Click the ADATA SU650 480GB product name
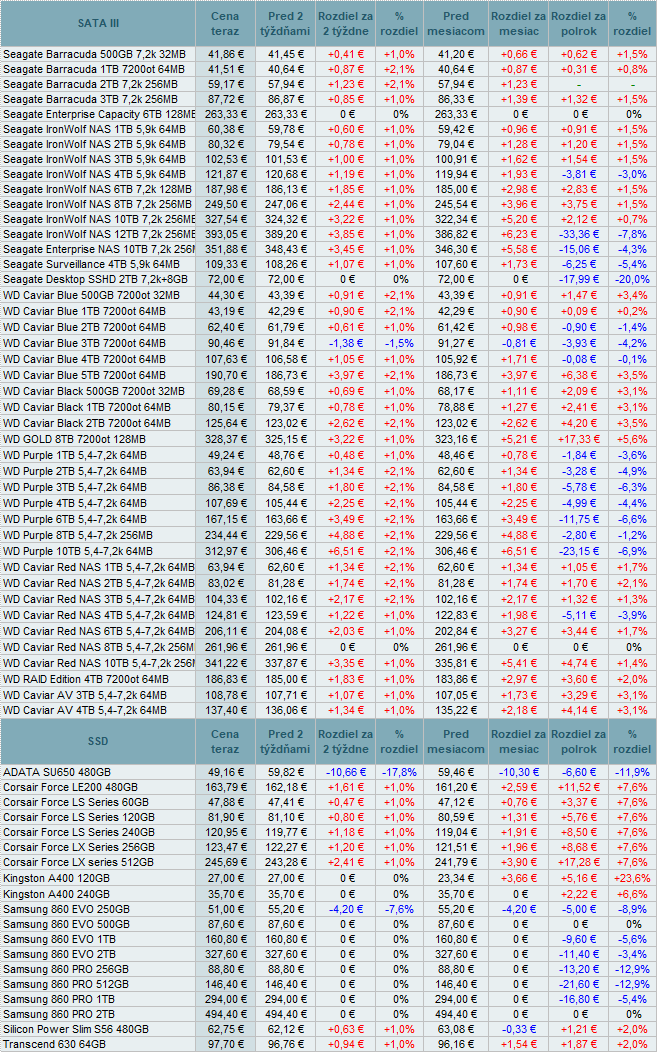This screenshot has height=1052, width=657. [57, 772]
